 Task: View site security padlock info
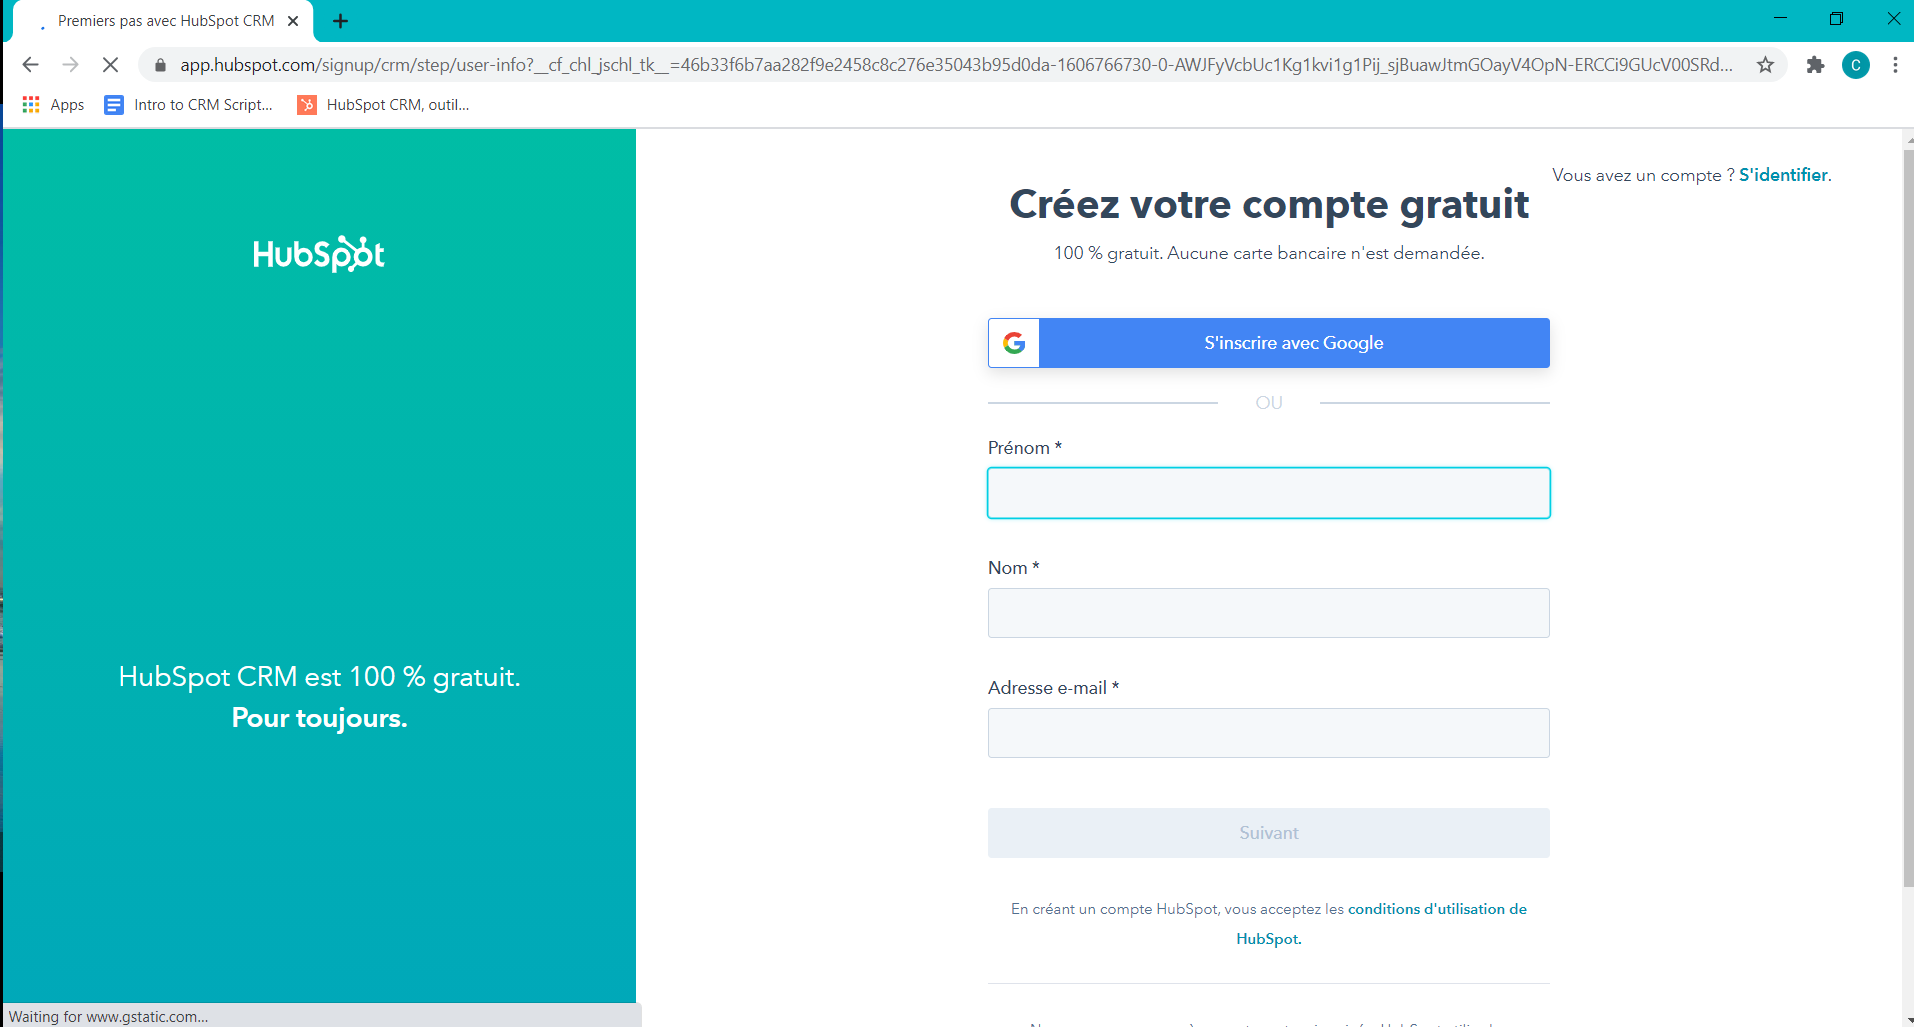tap(160, 65)
